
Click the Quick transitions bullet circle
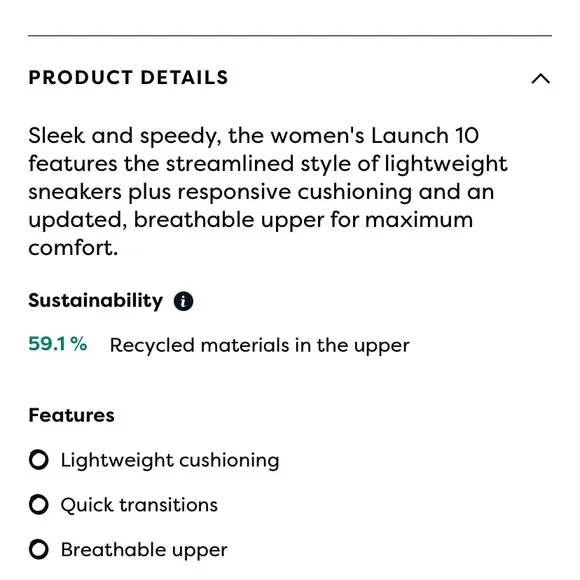39,505
